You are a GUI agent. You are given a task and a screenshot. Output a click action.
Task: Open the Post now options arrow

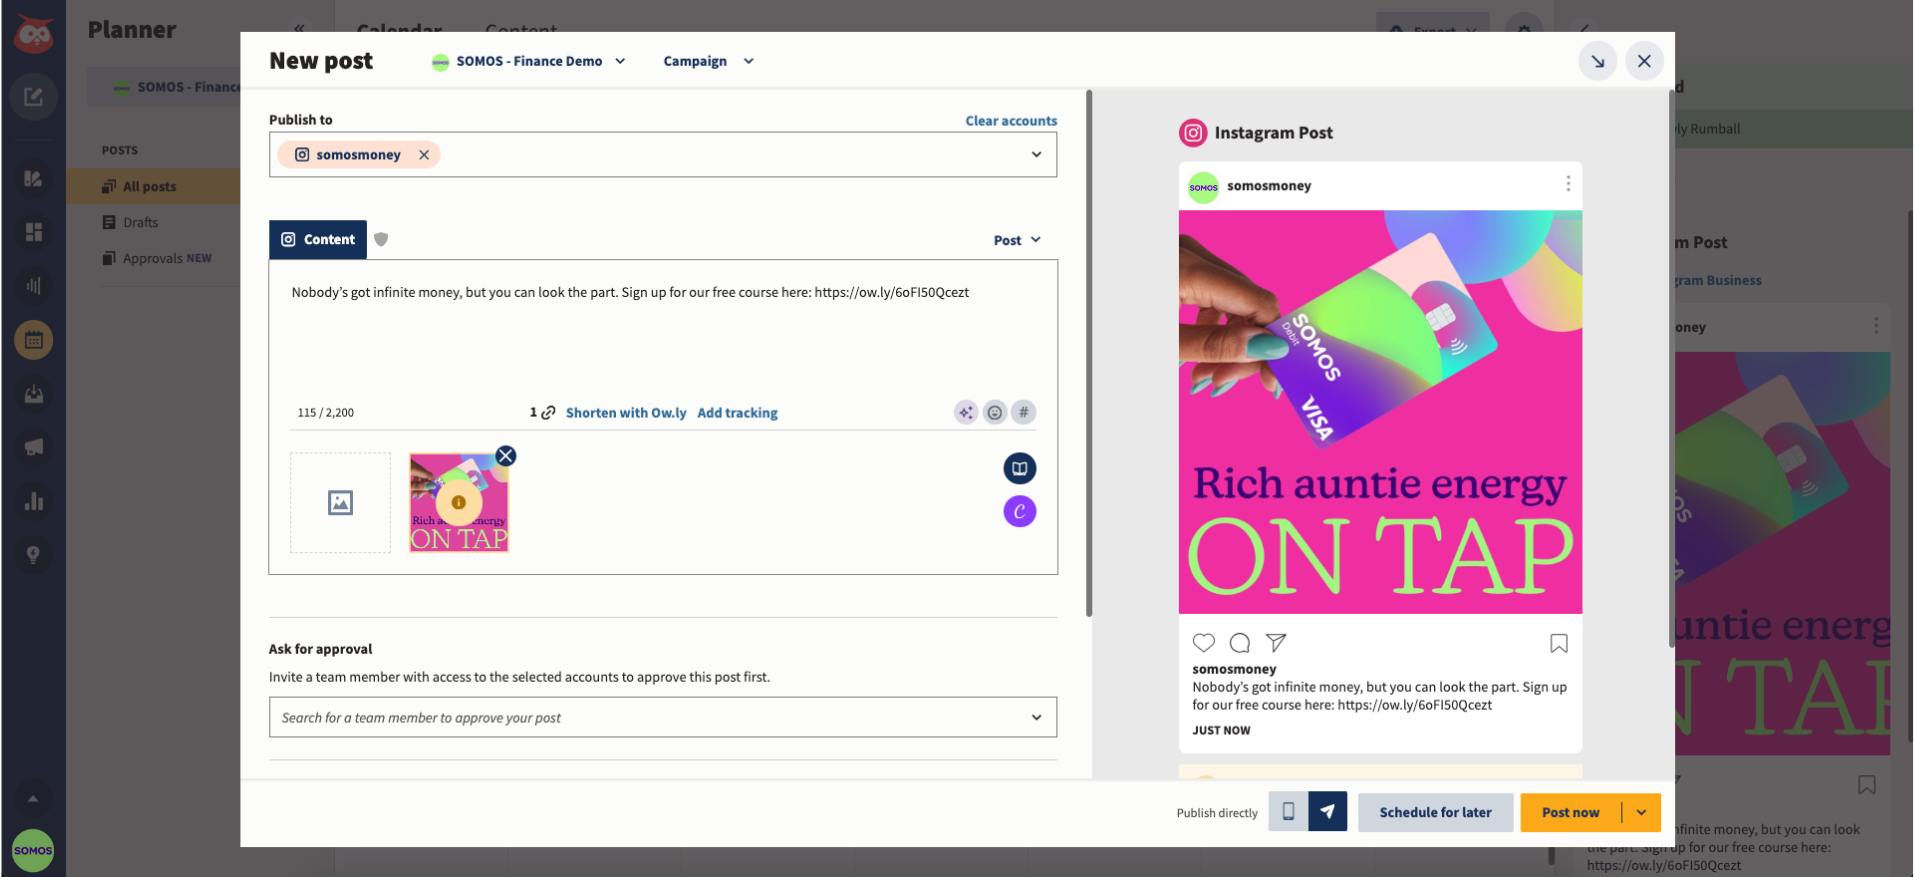1641,812
